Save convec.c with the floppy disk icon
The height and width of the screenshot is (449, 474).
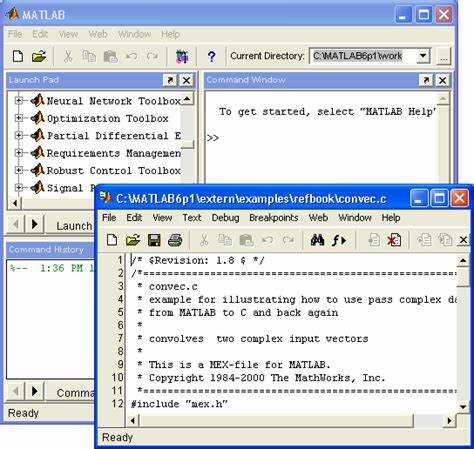154,240
